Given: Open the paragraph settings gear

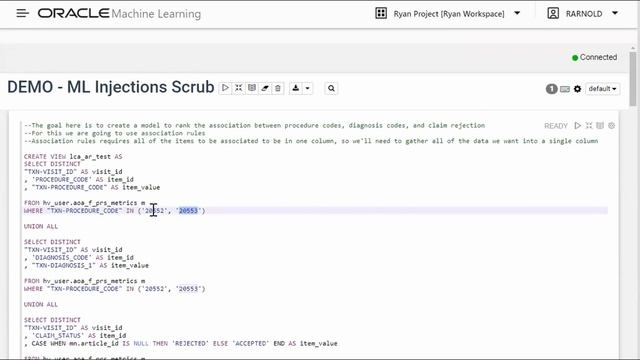Looking at the screenshot, I should coord(611,125).
